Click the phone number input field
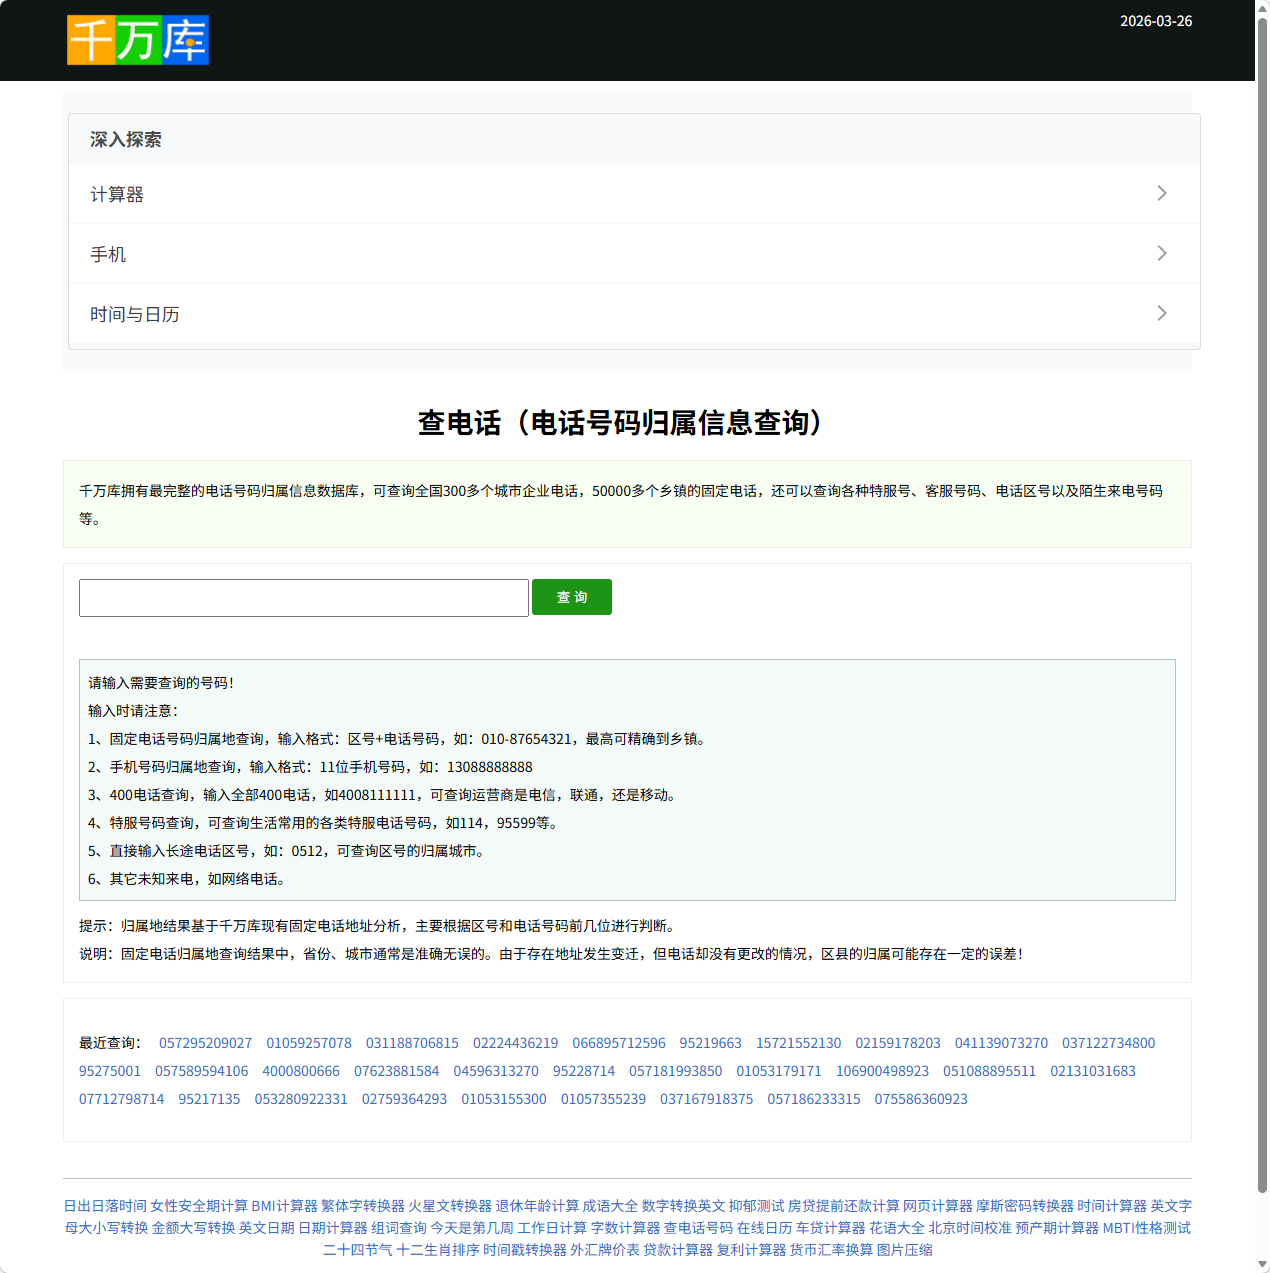This screenshot has height=1273, width=1270. coord(303,597)
